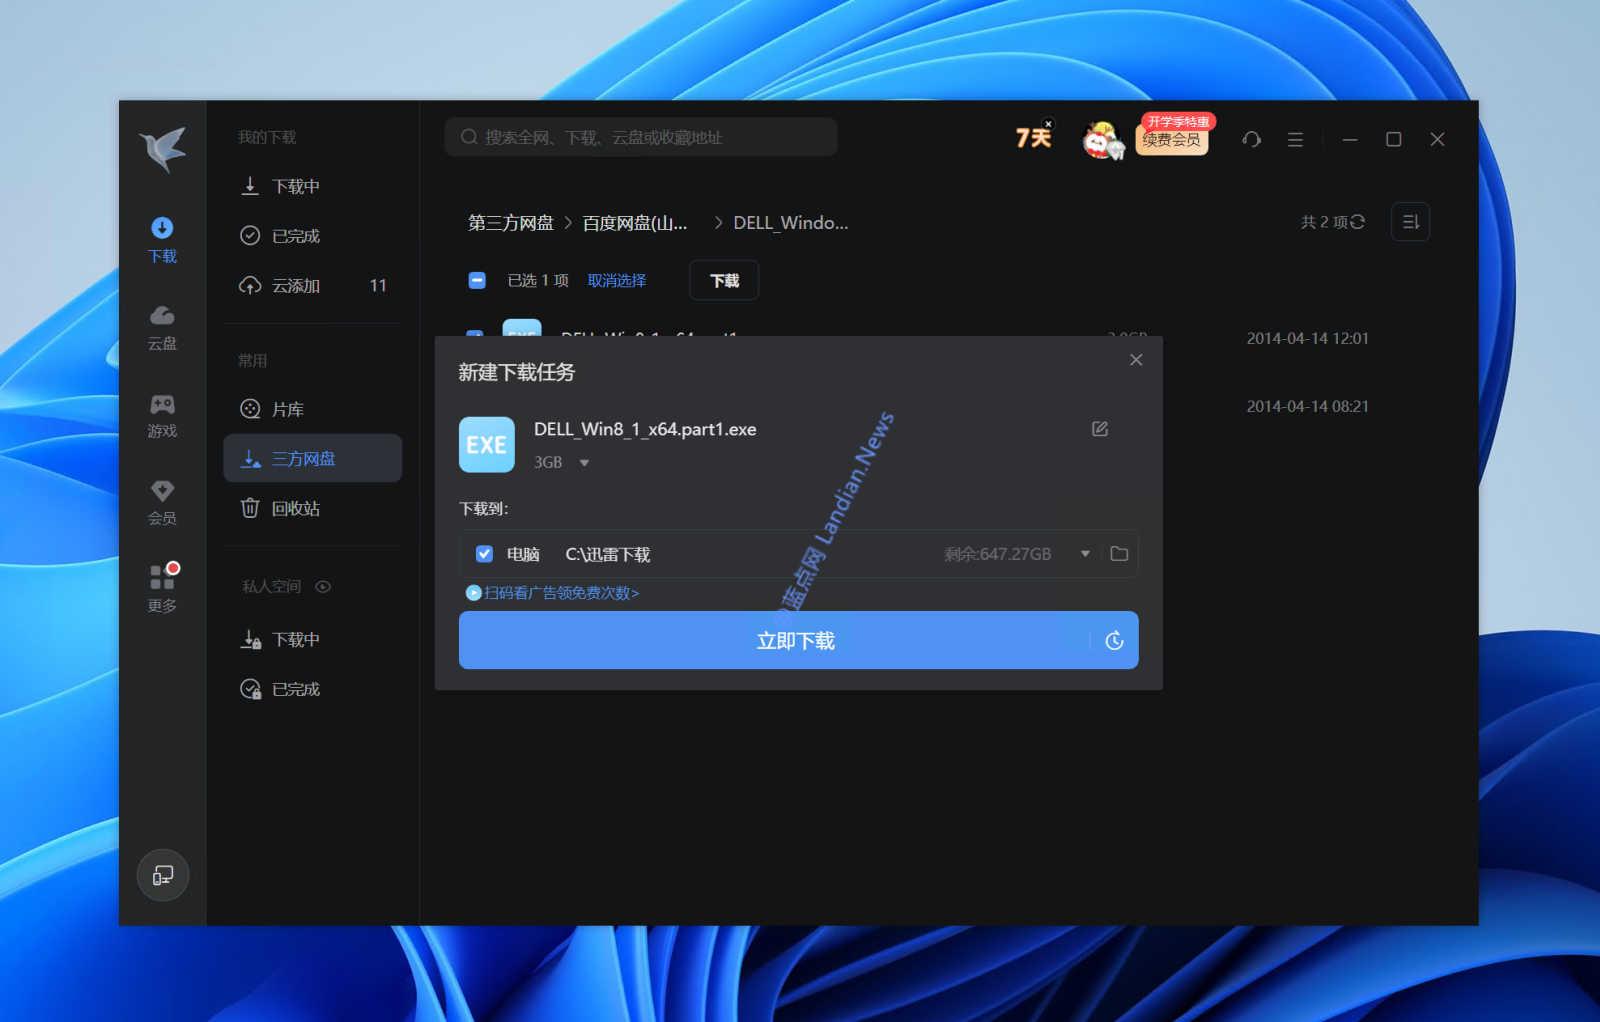The height and width of the screenshot is (1022, 1600).
Task: Click the C:\迅雷下载 path field
Action: pos(608,554)
